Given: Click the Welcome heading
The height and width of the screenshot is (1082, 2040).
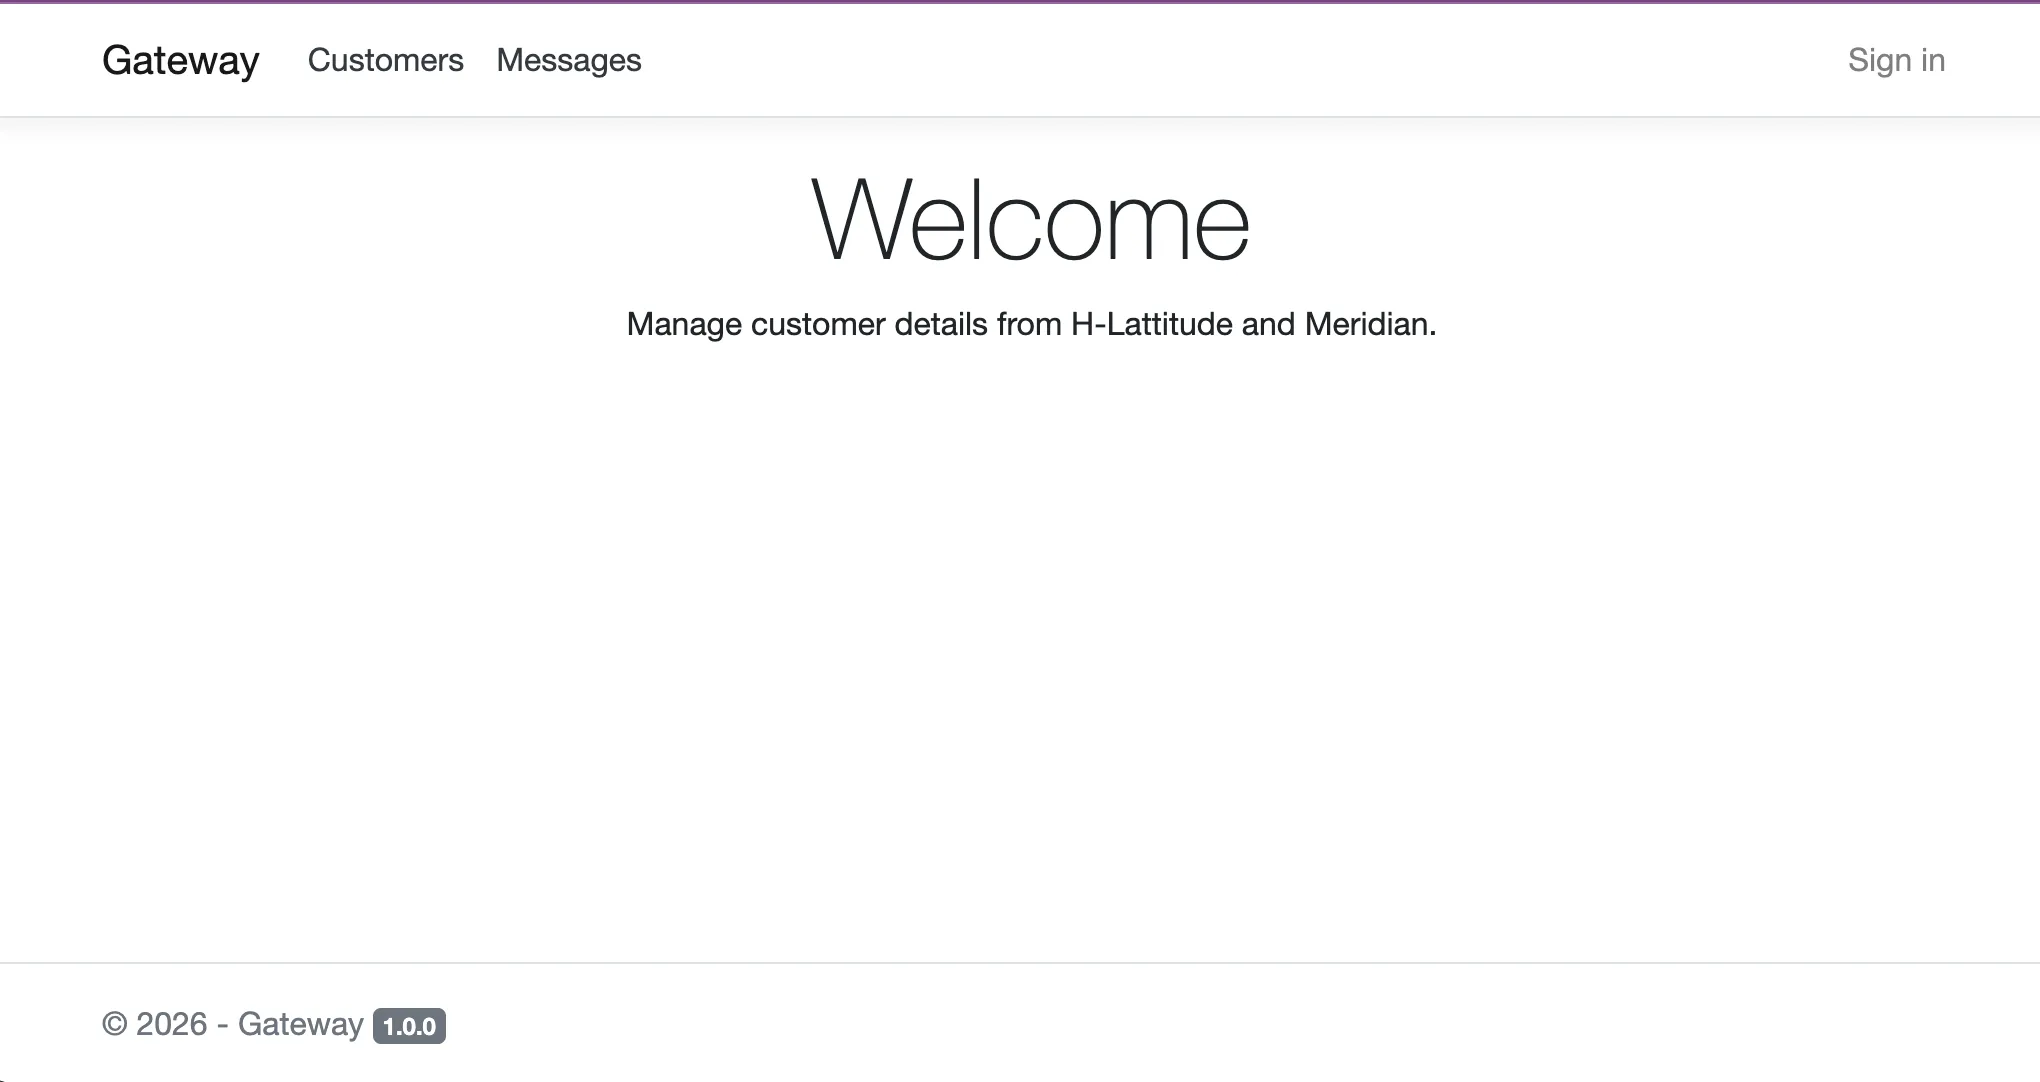Looking at the screenshot, I should click(x=1030, y=219).
